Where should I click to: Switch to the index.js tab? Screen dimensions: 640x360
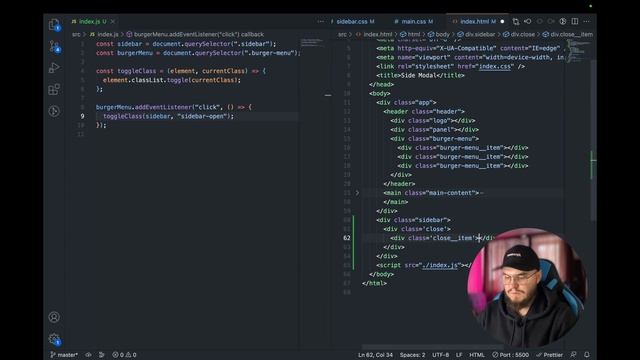click(x=89, y=21)
